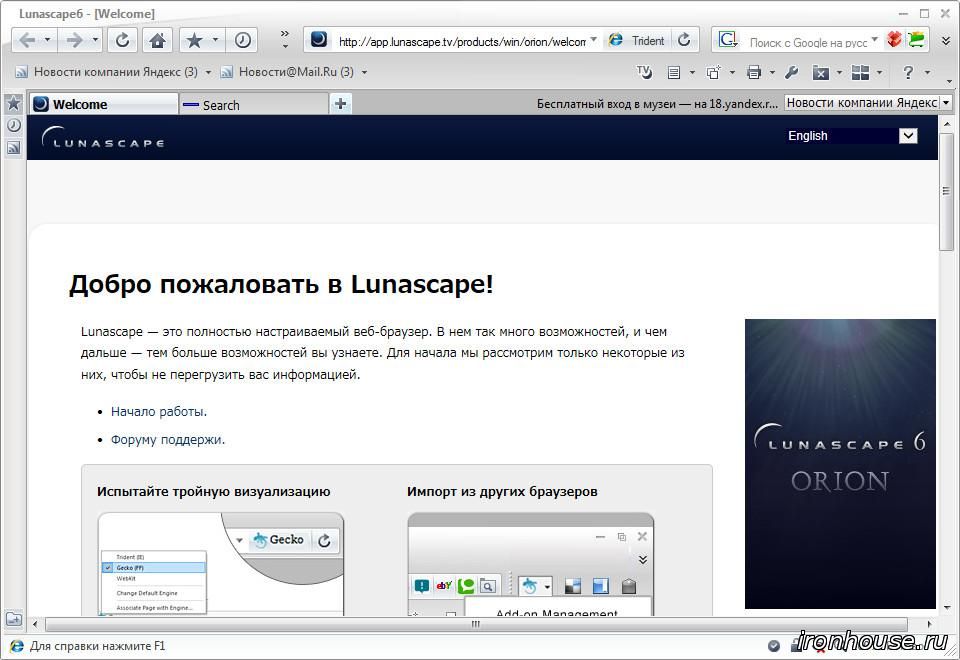Open the search engine dropdown arrow
The height and width of the screenshot is (660, 960).
[874, 40]
